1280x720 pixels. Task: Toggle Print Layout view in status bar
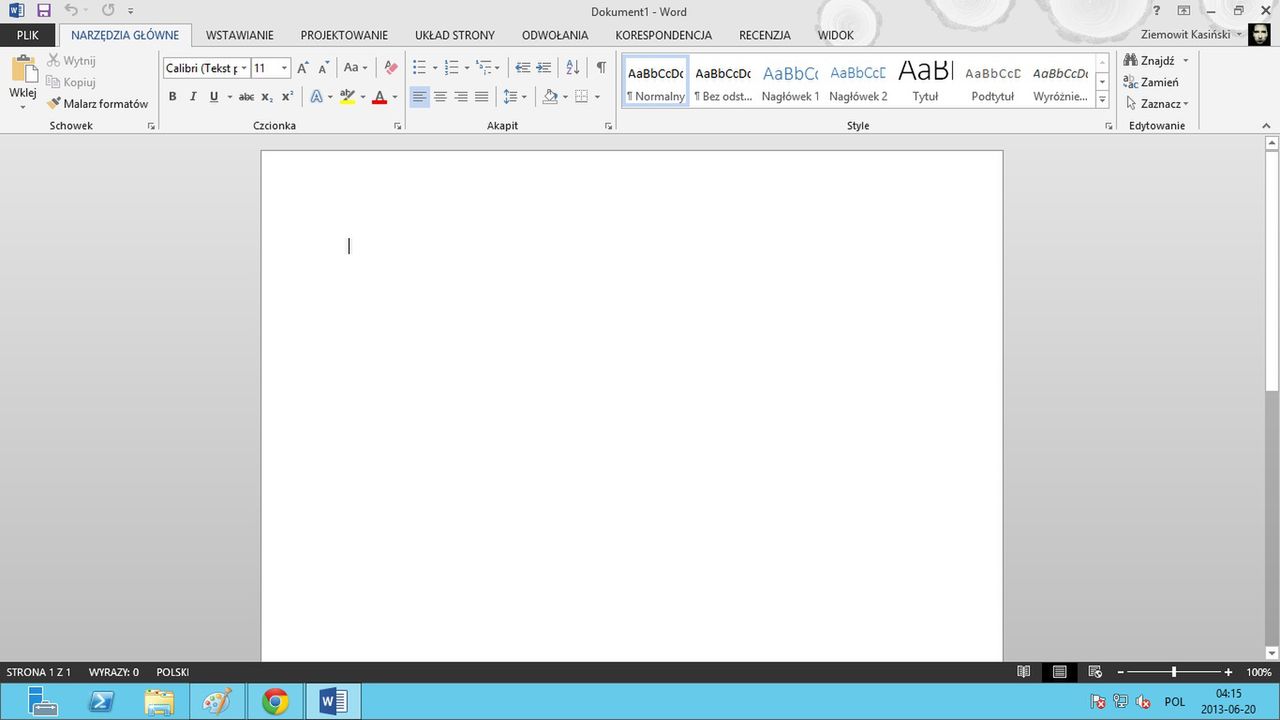[1059, 672]
